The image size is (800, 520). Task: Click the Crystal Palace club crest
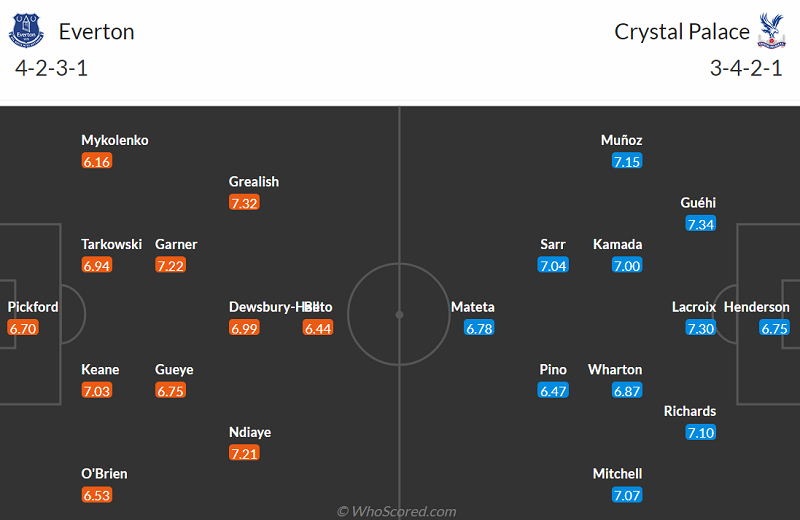(x=770, y=32)
